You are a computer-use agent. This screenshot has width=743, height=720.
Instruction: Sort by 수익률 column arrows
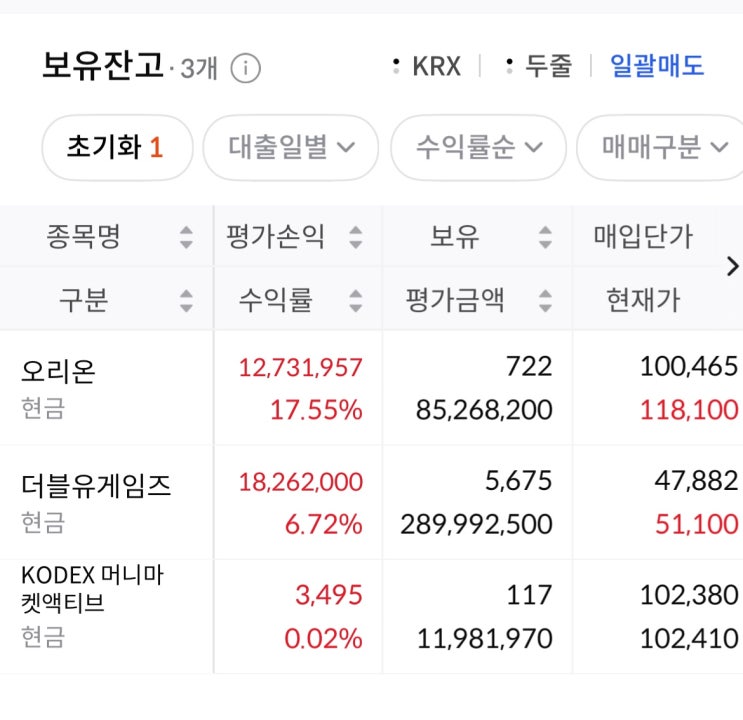356,299
